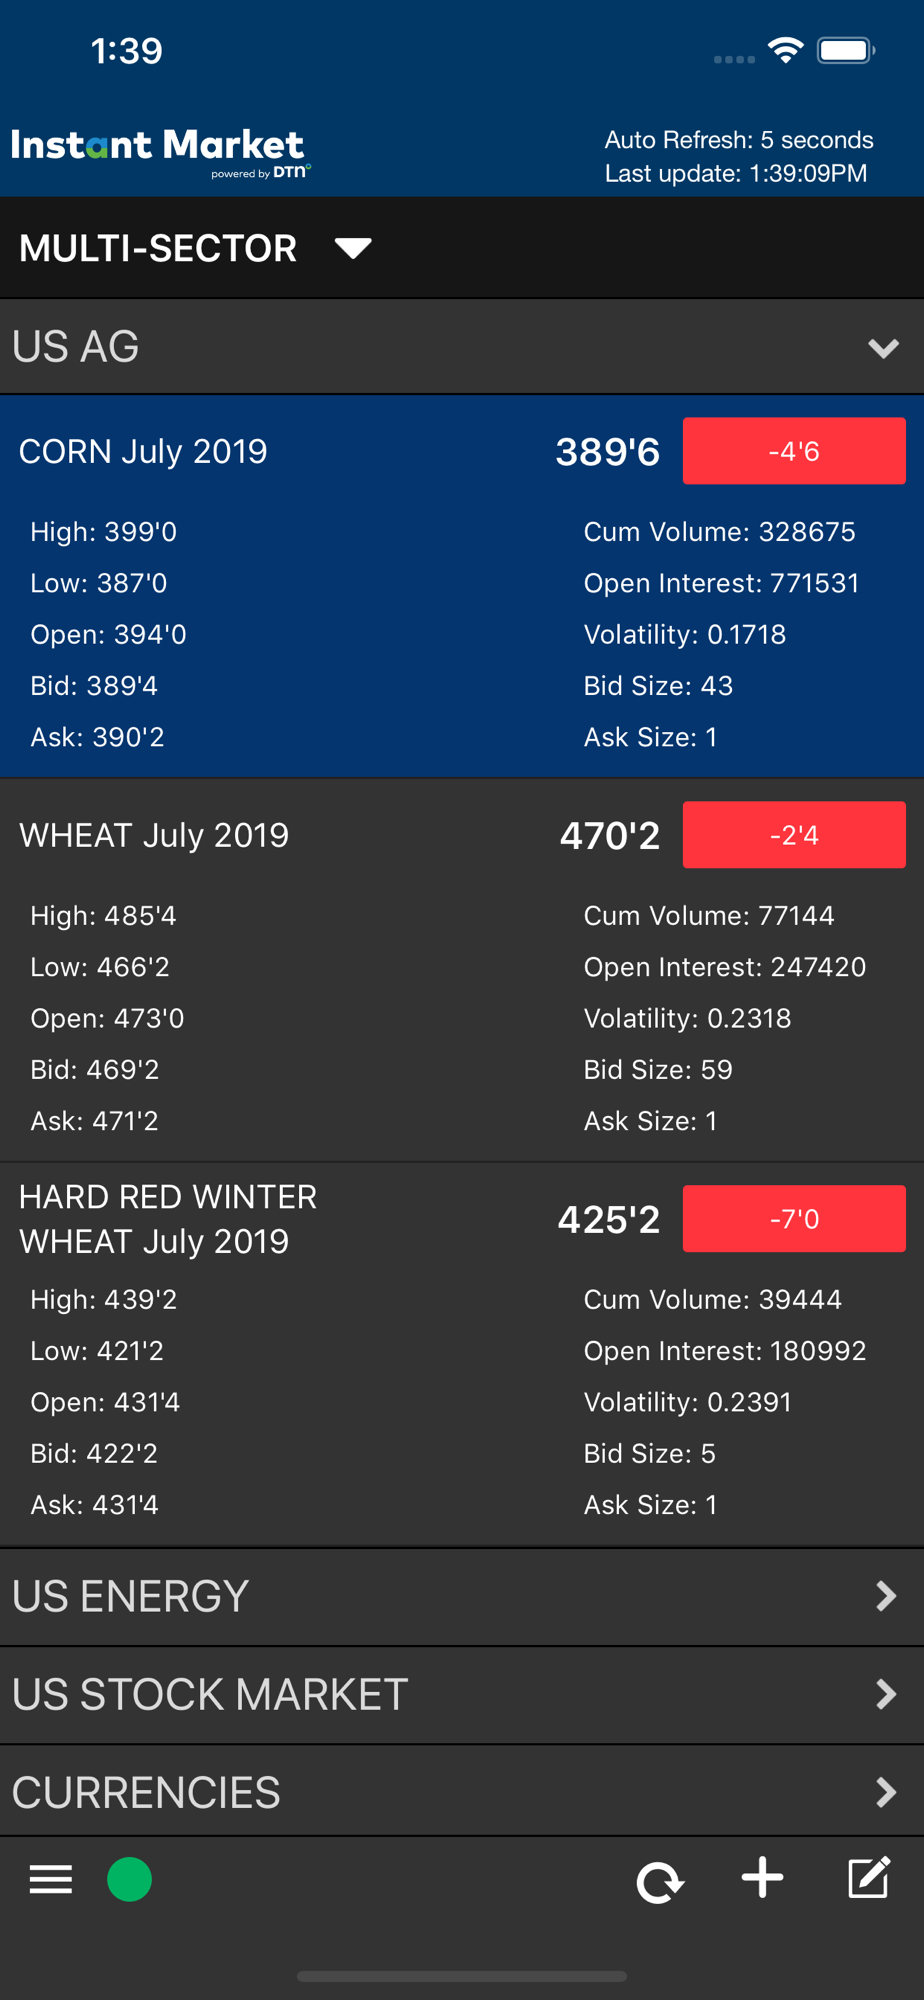This screenshot has height=2000, width=924.
Task: Expand the CURRENCIES section
Action: 462,1791
